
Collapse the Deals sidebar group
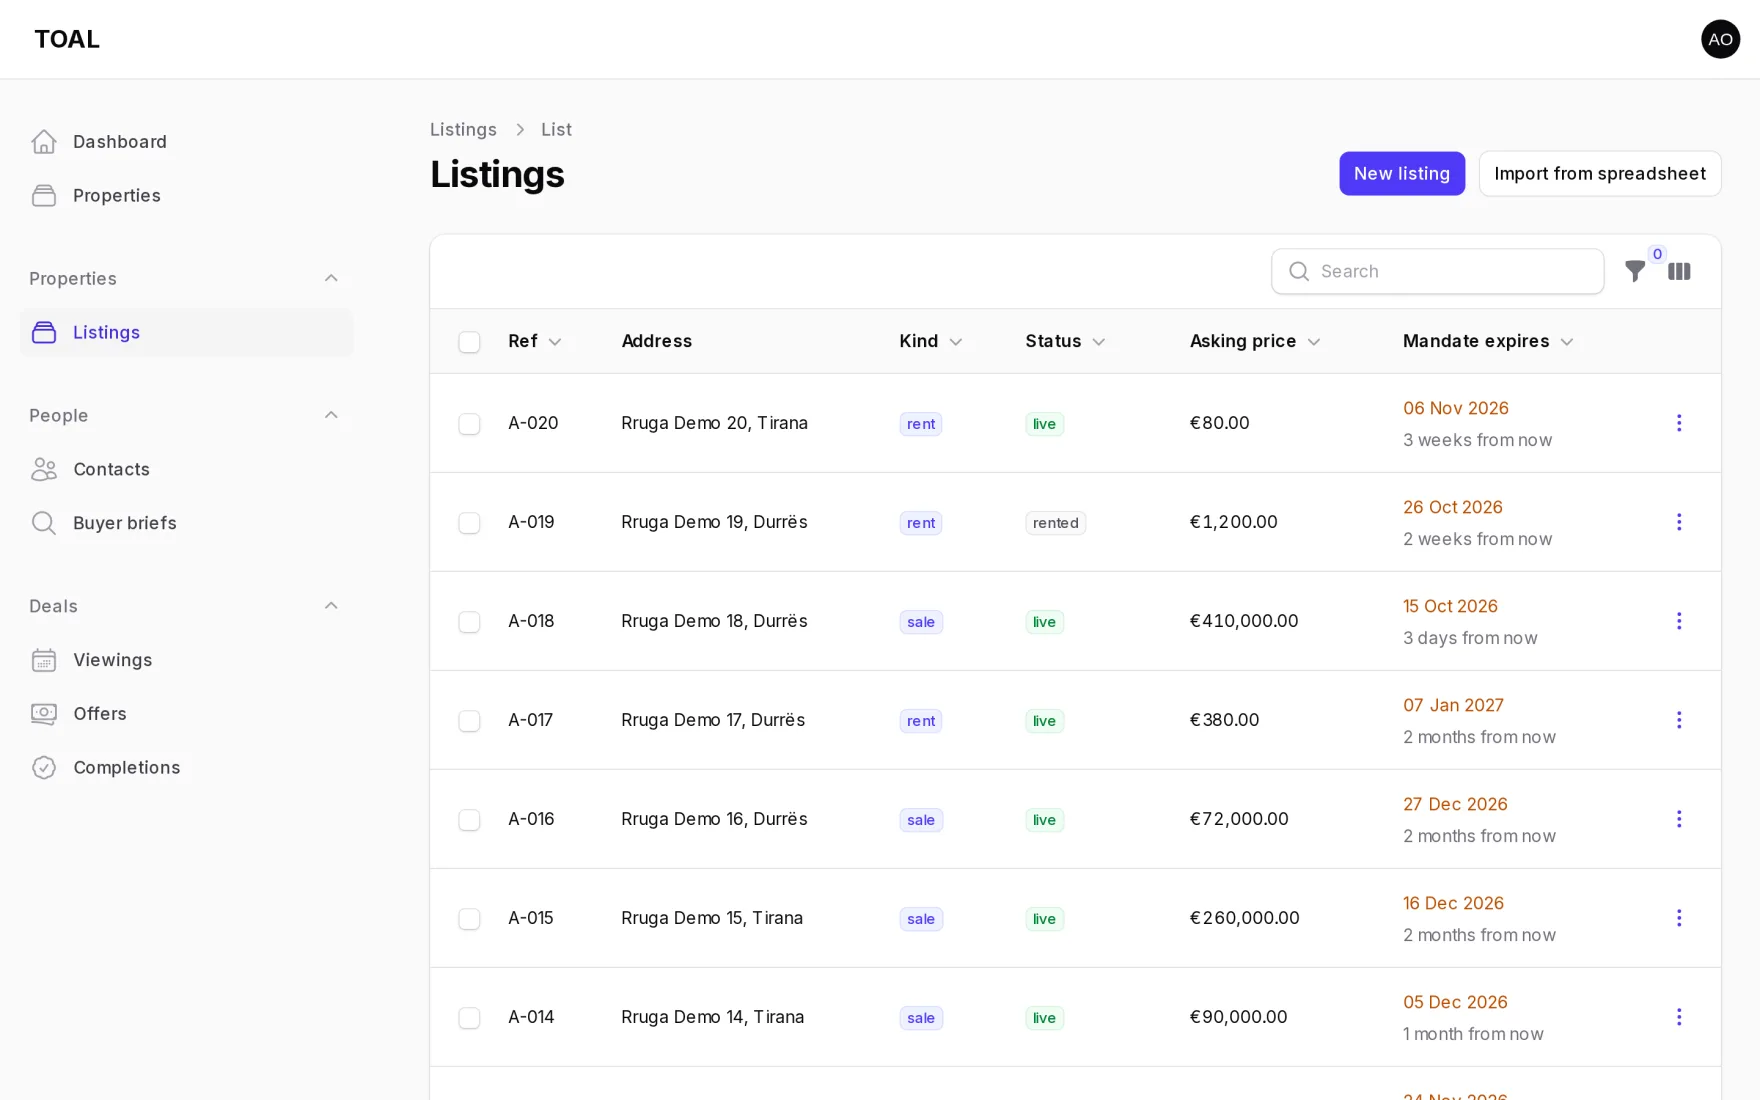[x=331, y=606]
